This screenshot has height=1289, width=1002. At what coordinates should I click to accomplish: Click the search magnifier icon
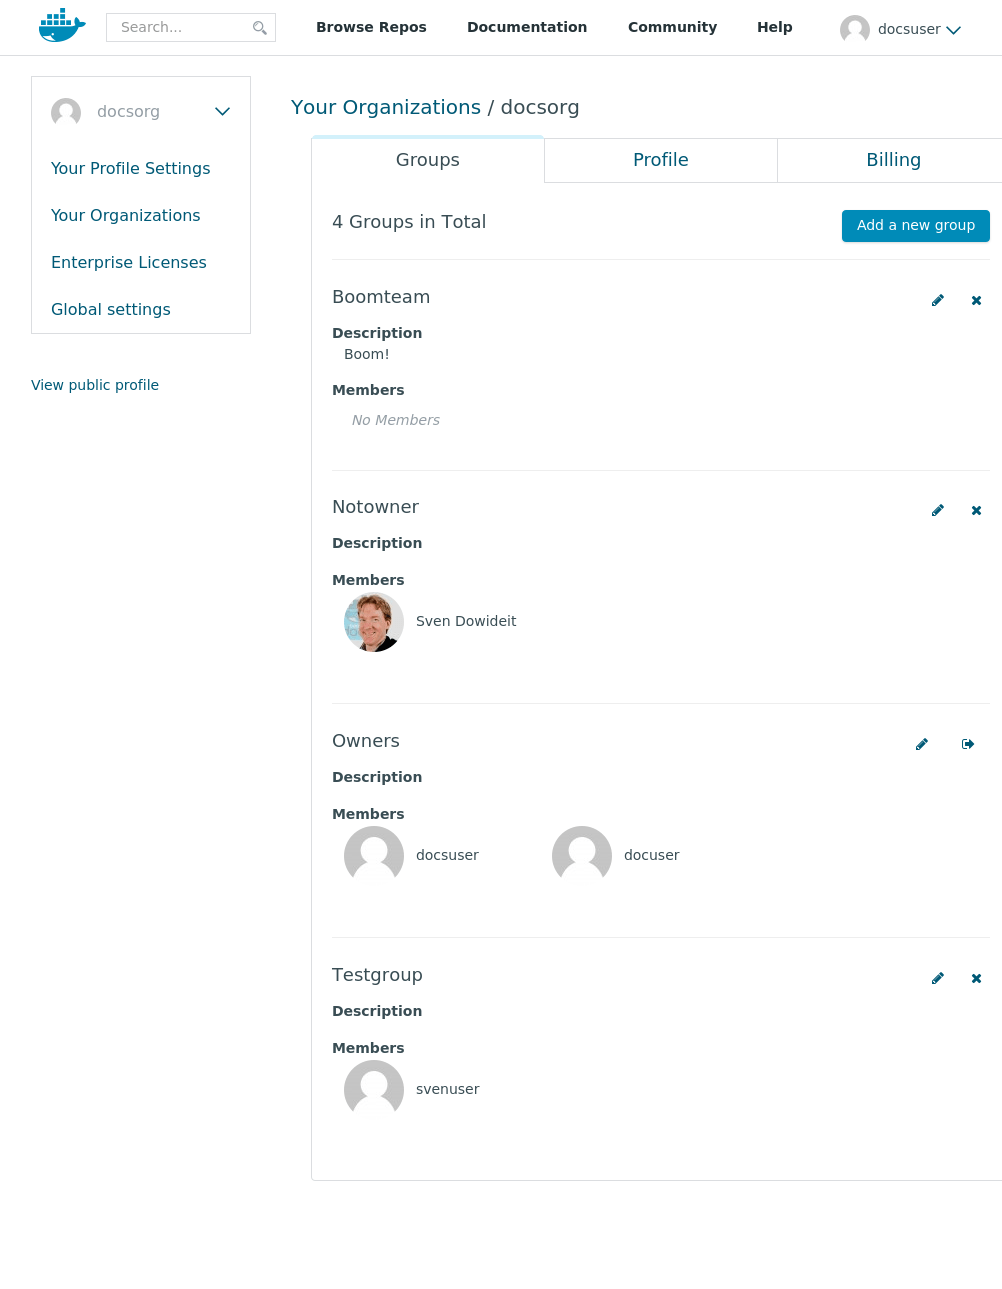260,28
